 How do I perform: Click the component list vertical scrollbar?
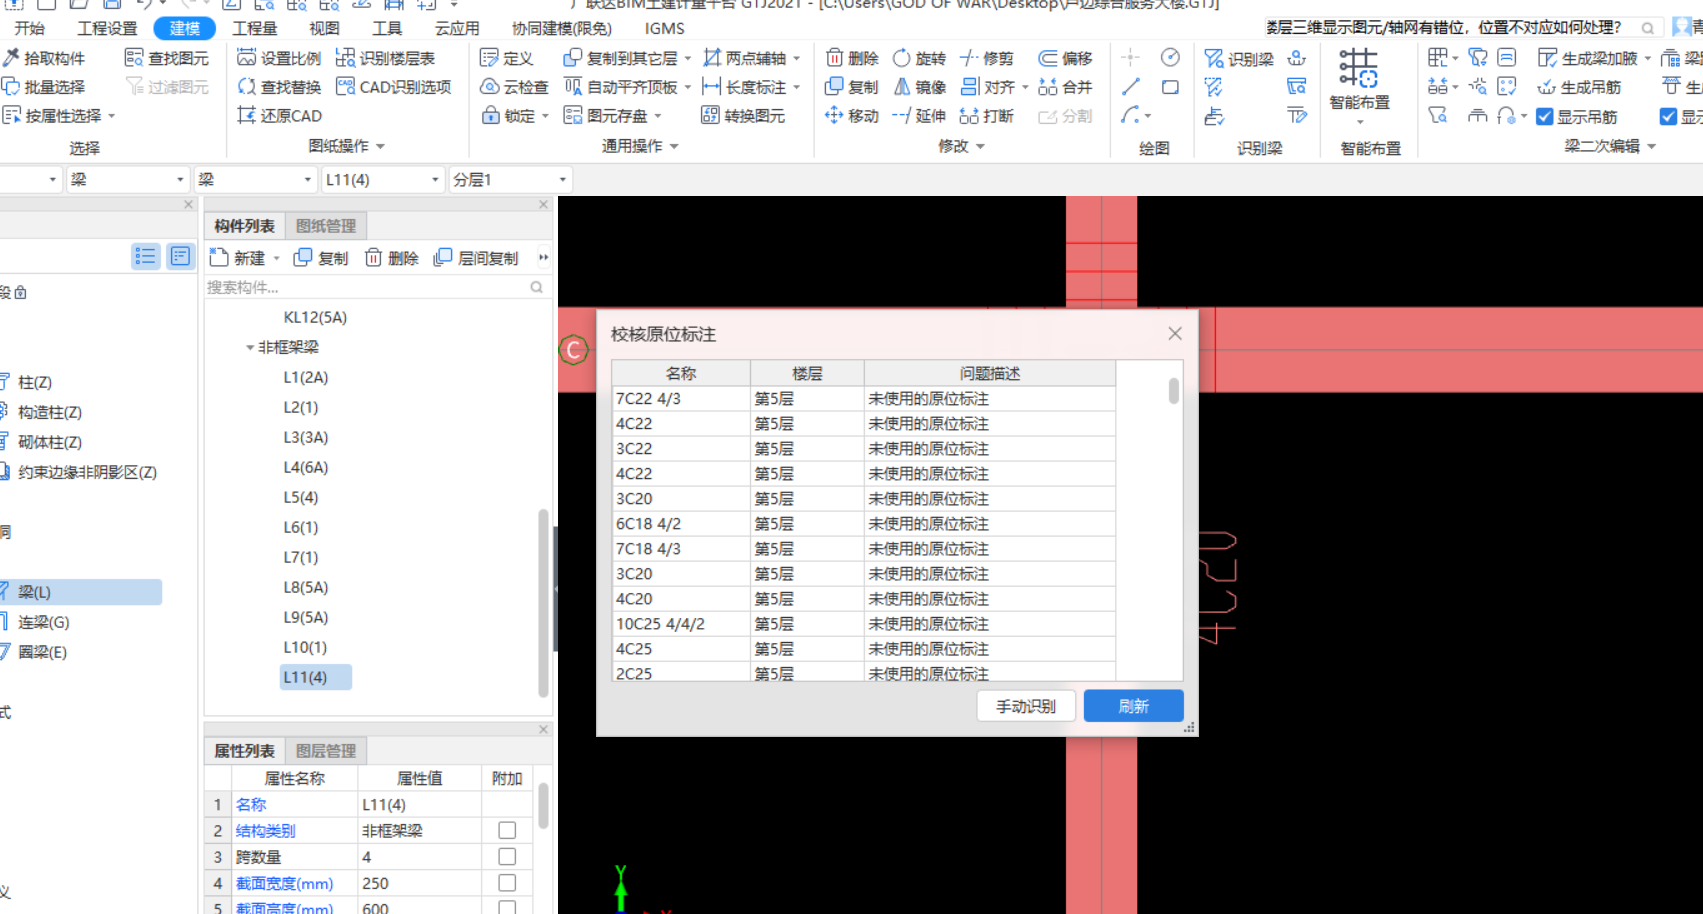pos(543,602)
